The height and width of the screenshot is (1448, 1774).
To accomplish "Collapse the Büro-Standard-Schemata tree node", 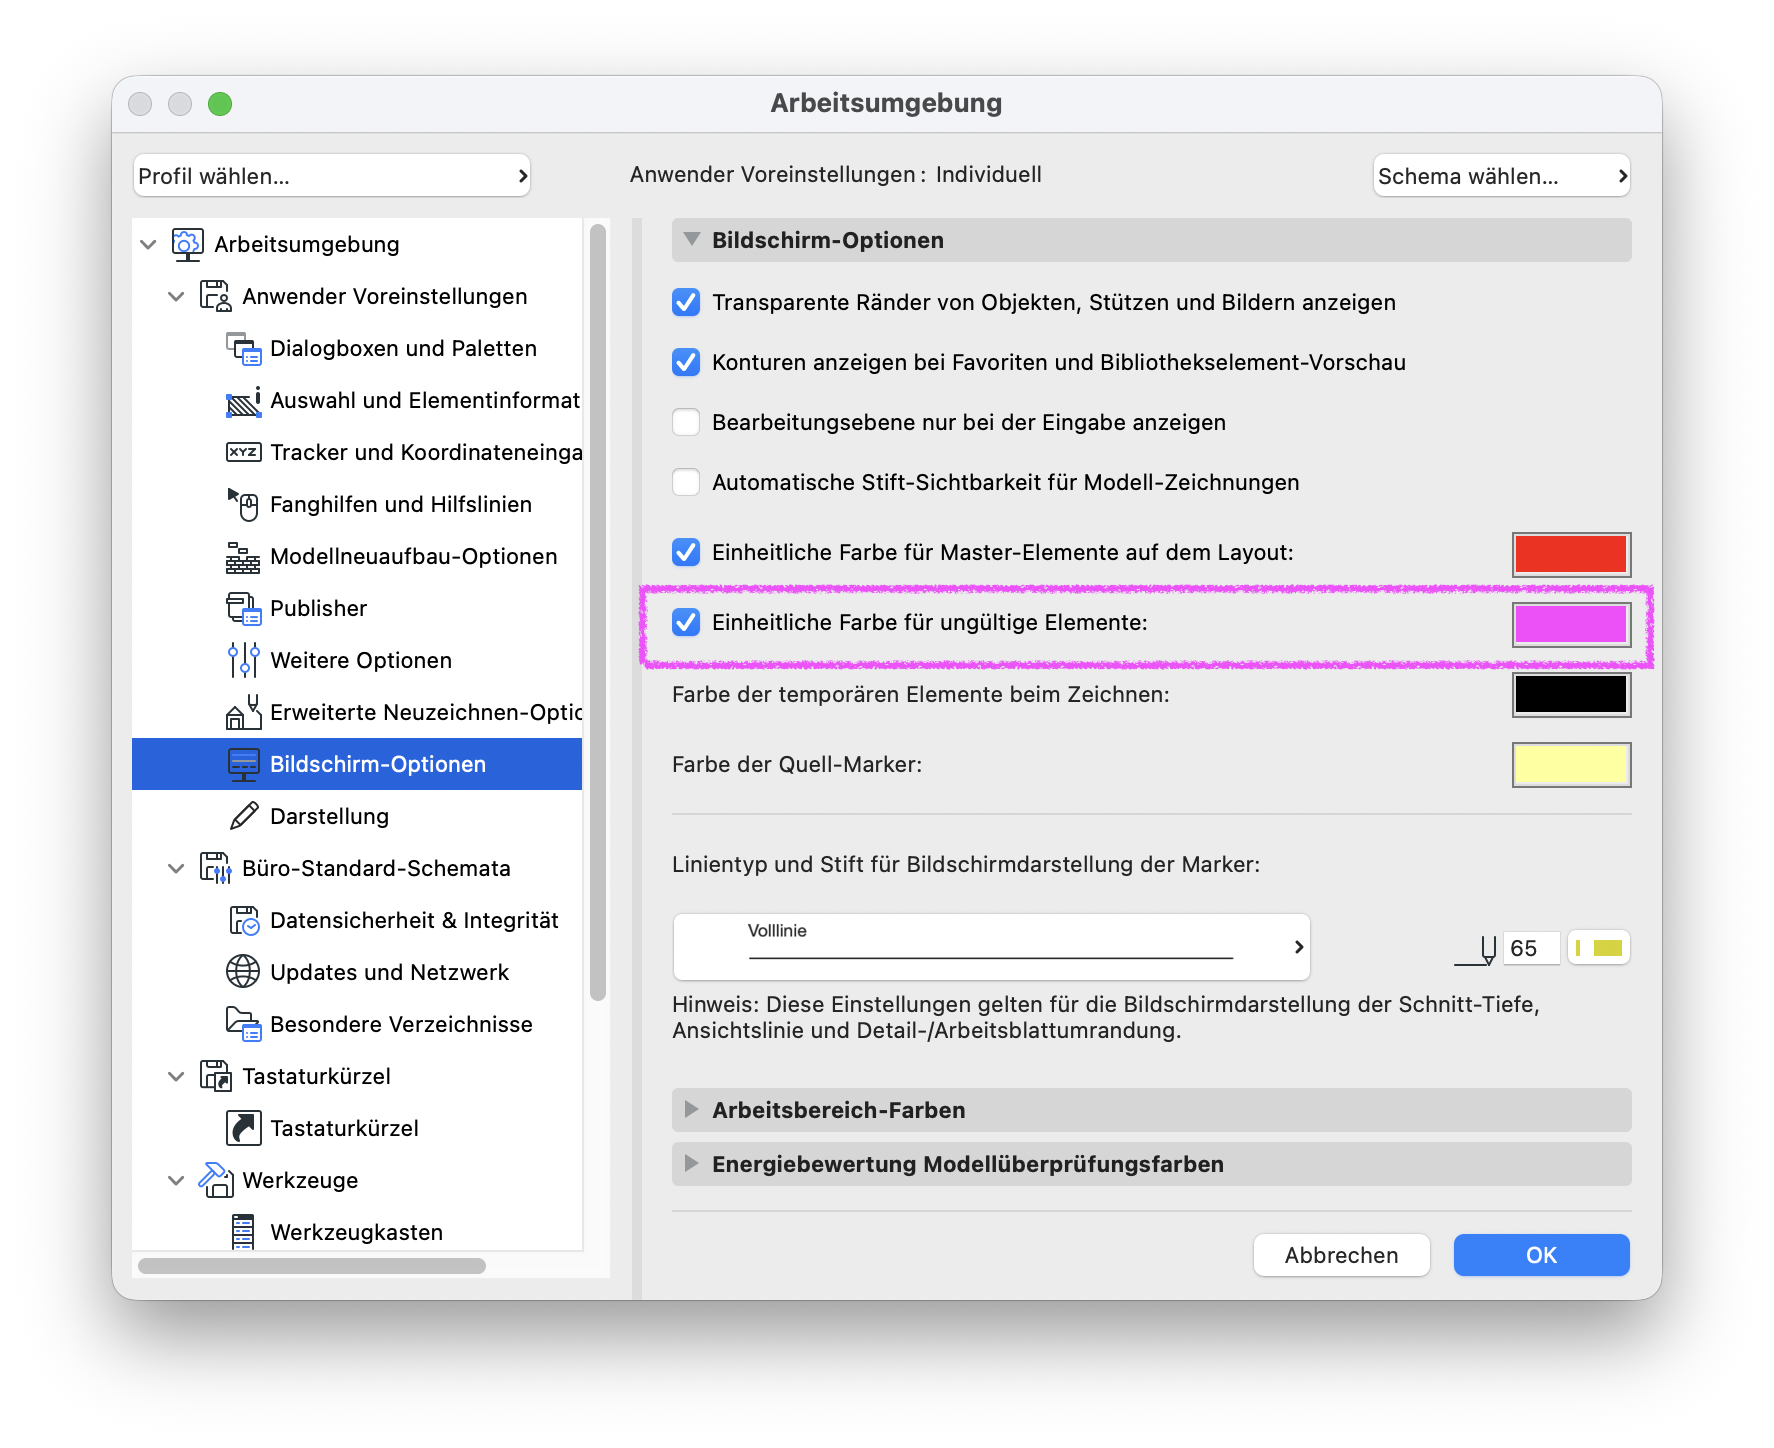I will point(177,868).
